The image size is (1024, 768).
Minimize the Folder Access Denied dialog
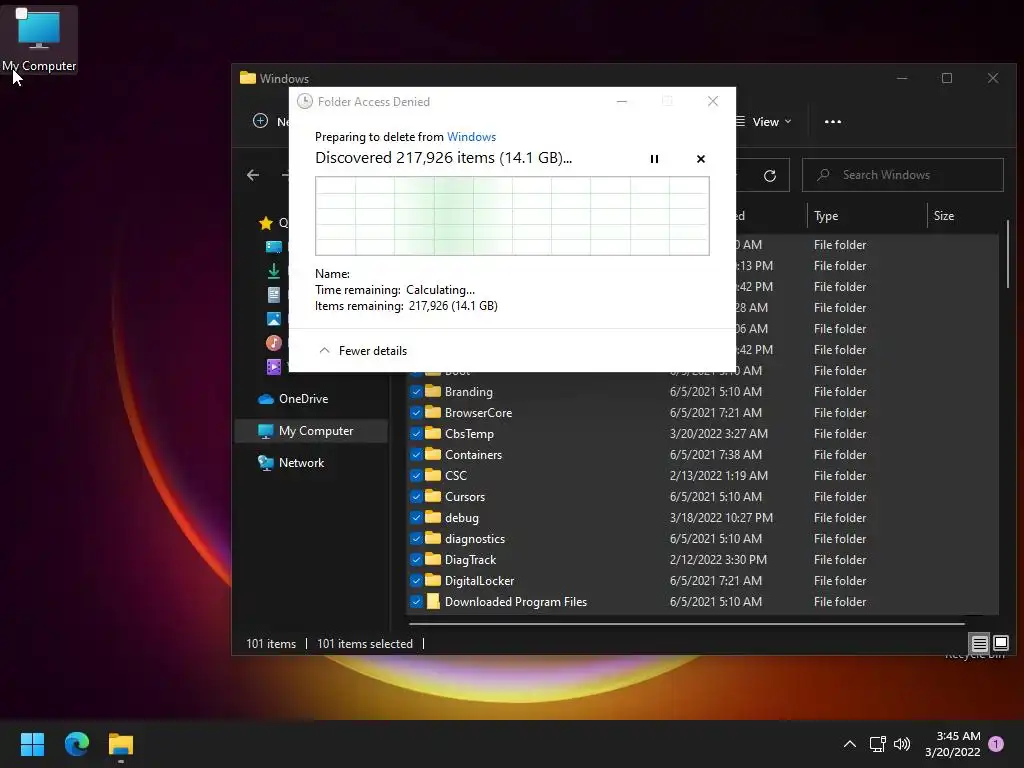(x=622, y=101)
